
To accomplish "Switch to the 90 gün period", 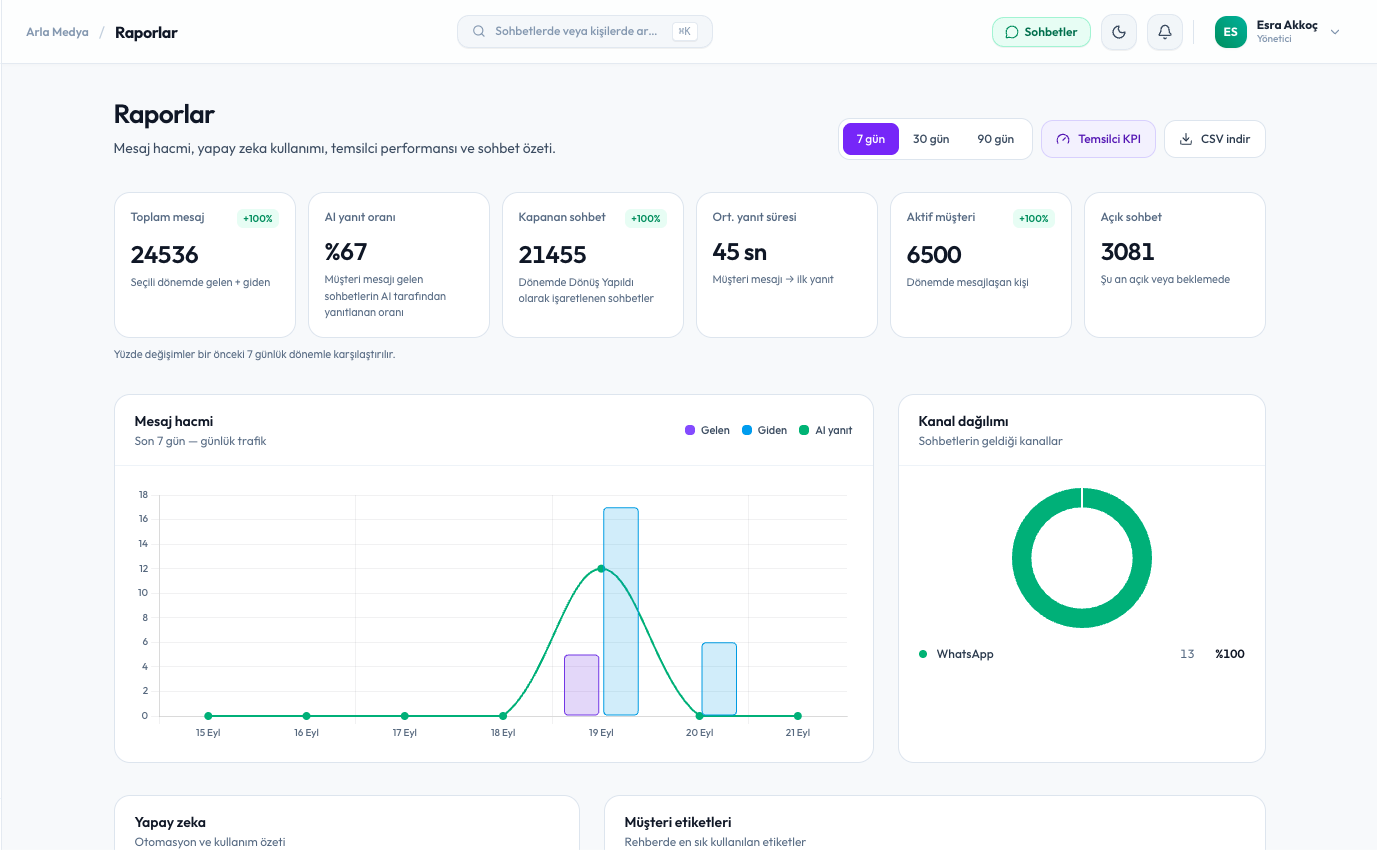I will [x=996, y=139].
